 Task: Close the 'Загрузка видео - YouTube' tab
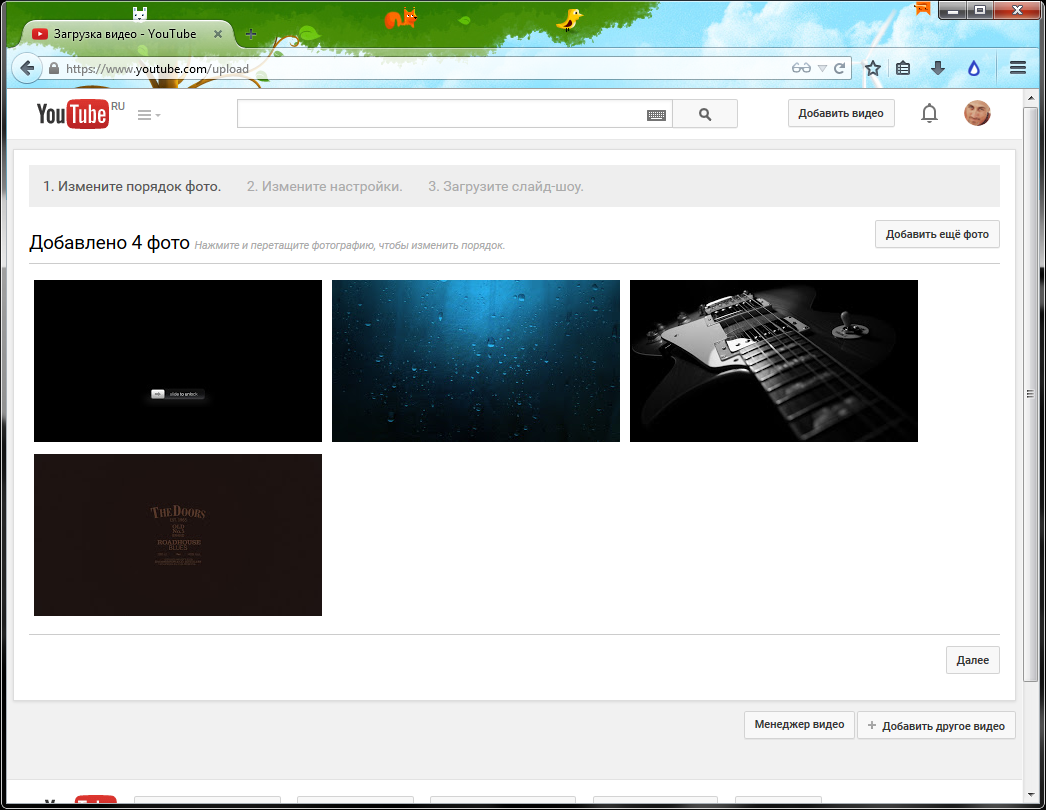tap(217, 34)
